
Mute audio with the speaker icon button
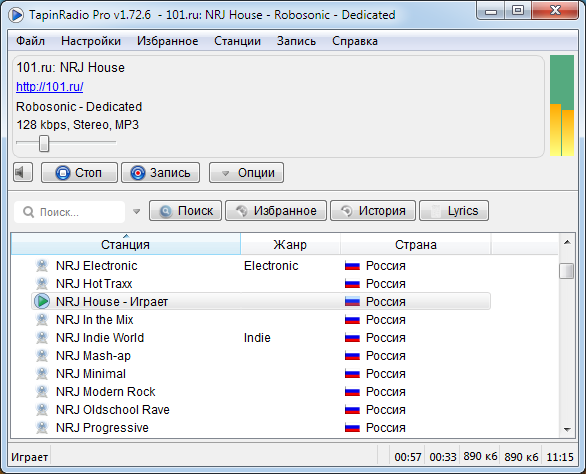point(23,172)
